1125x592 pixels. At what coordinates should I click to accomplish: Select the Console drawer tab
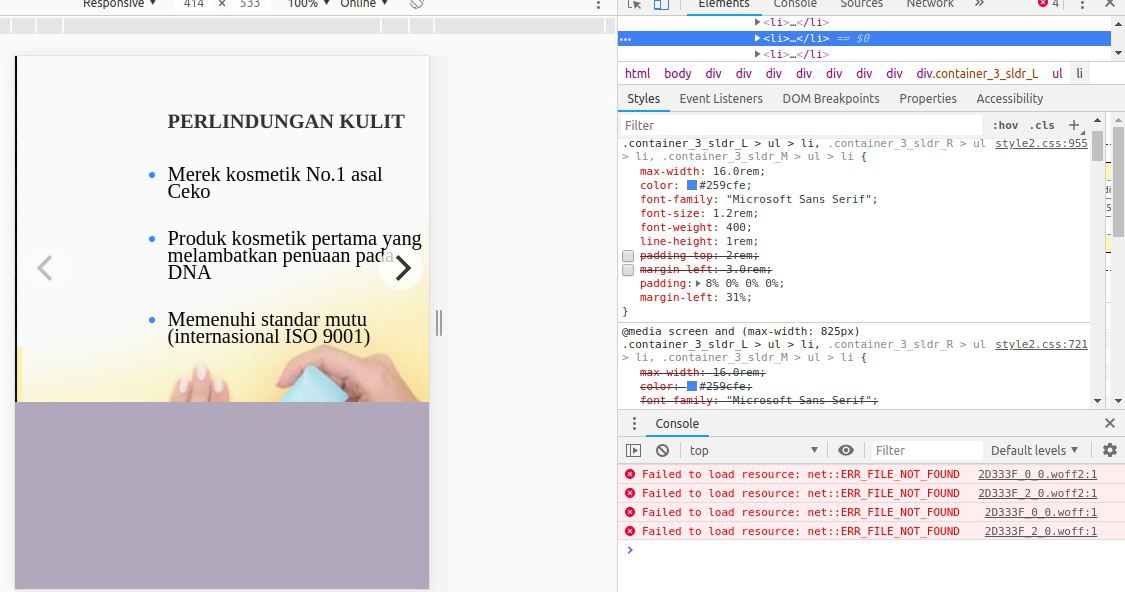point(677,423)
